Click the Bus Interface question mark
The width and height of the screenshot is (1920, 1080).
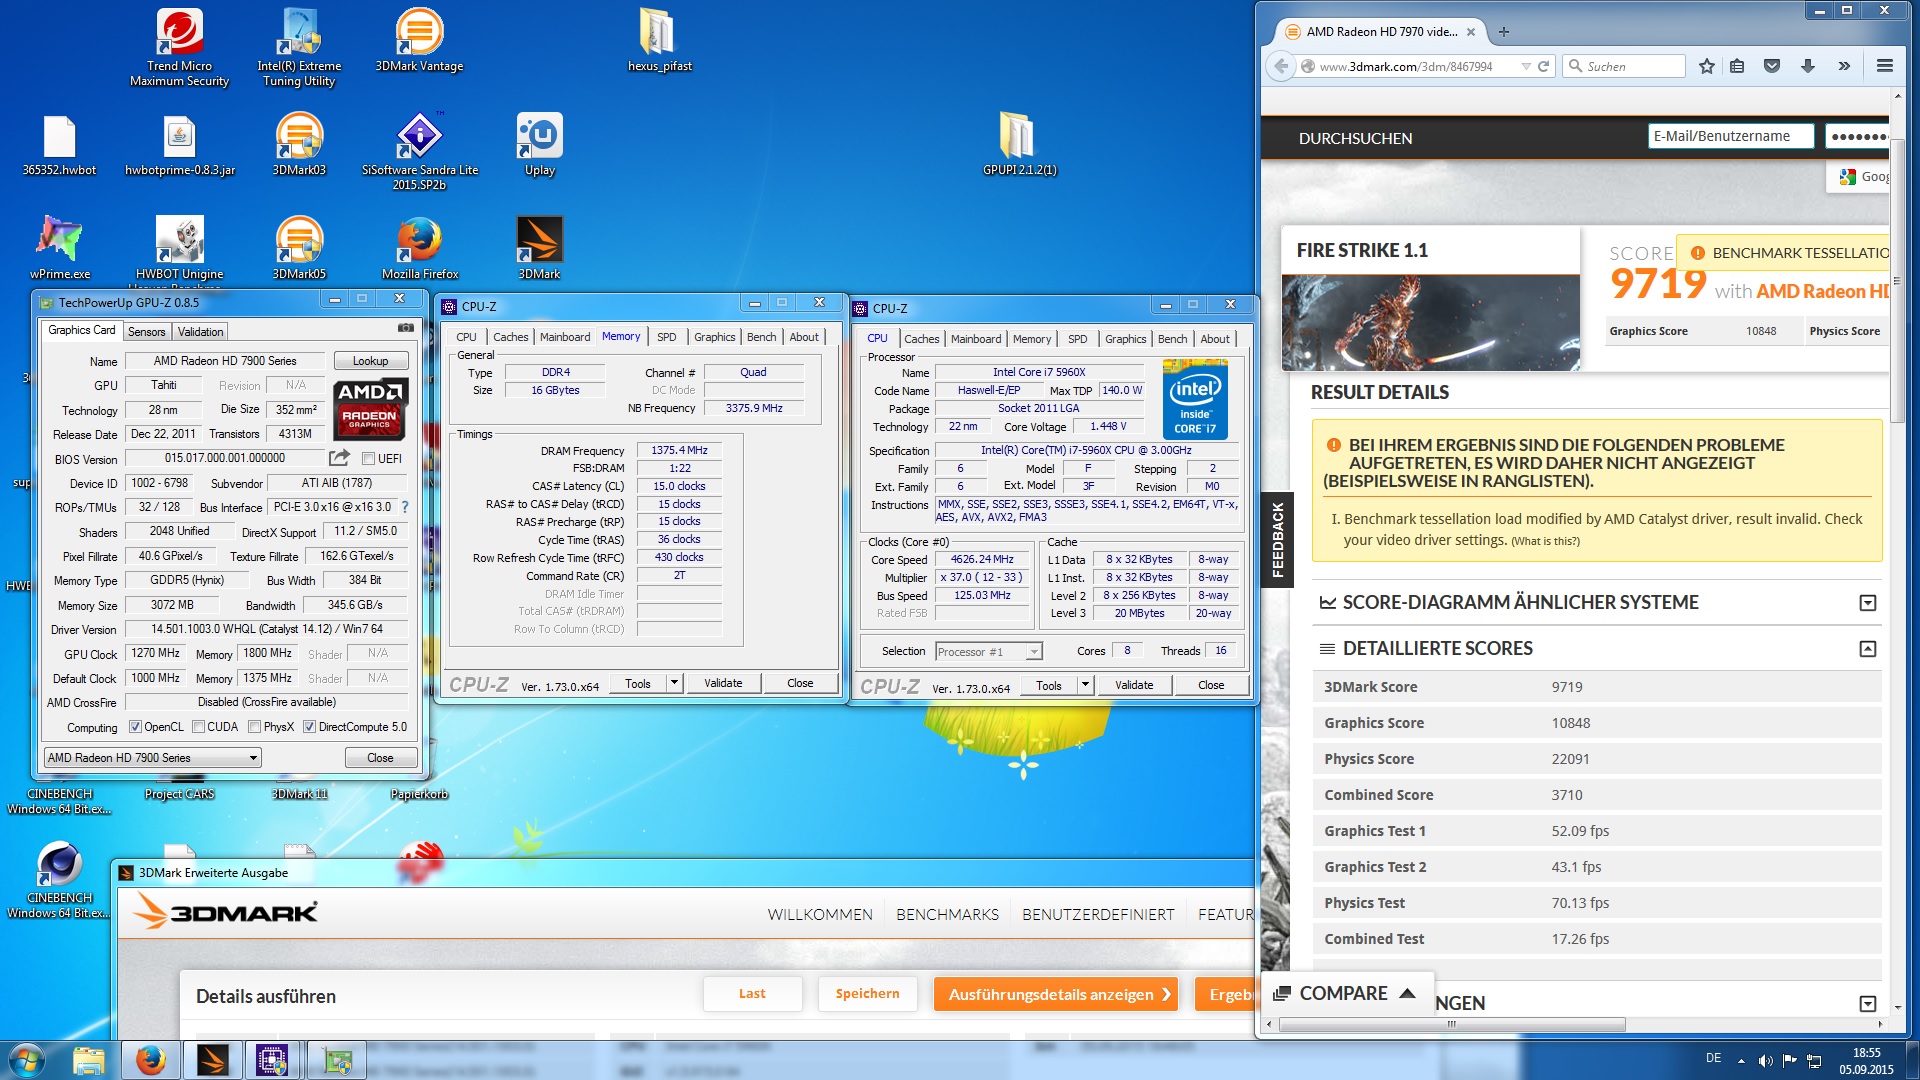point(405,507)
